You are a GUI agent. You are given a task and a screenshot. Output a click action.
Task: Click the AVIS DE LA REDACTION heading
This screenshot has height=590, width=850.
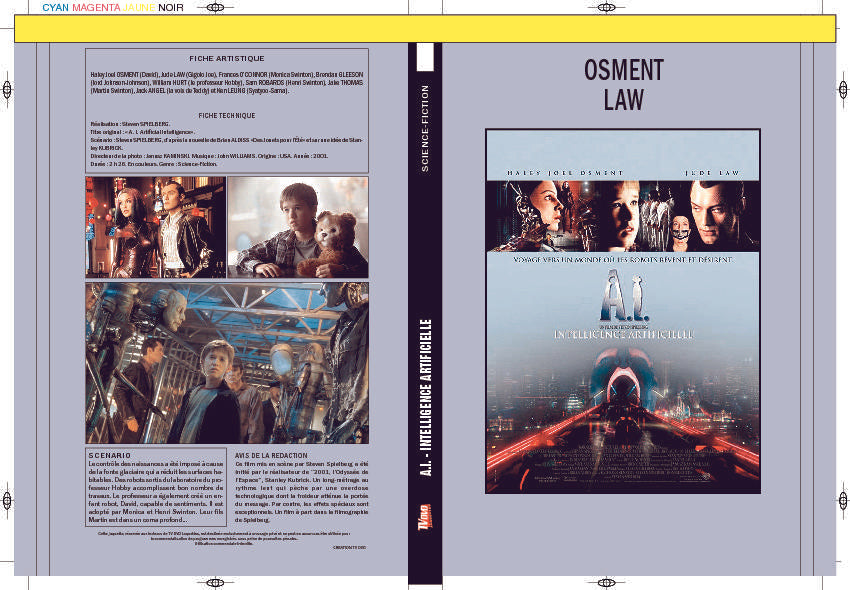271,456
